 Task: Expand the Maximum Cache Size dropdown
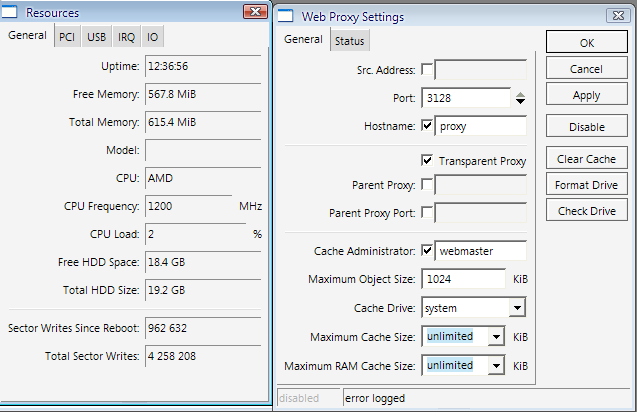496,337
